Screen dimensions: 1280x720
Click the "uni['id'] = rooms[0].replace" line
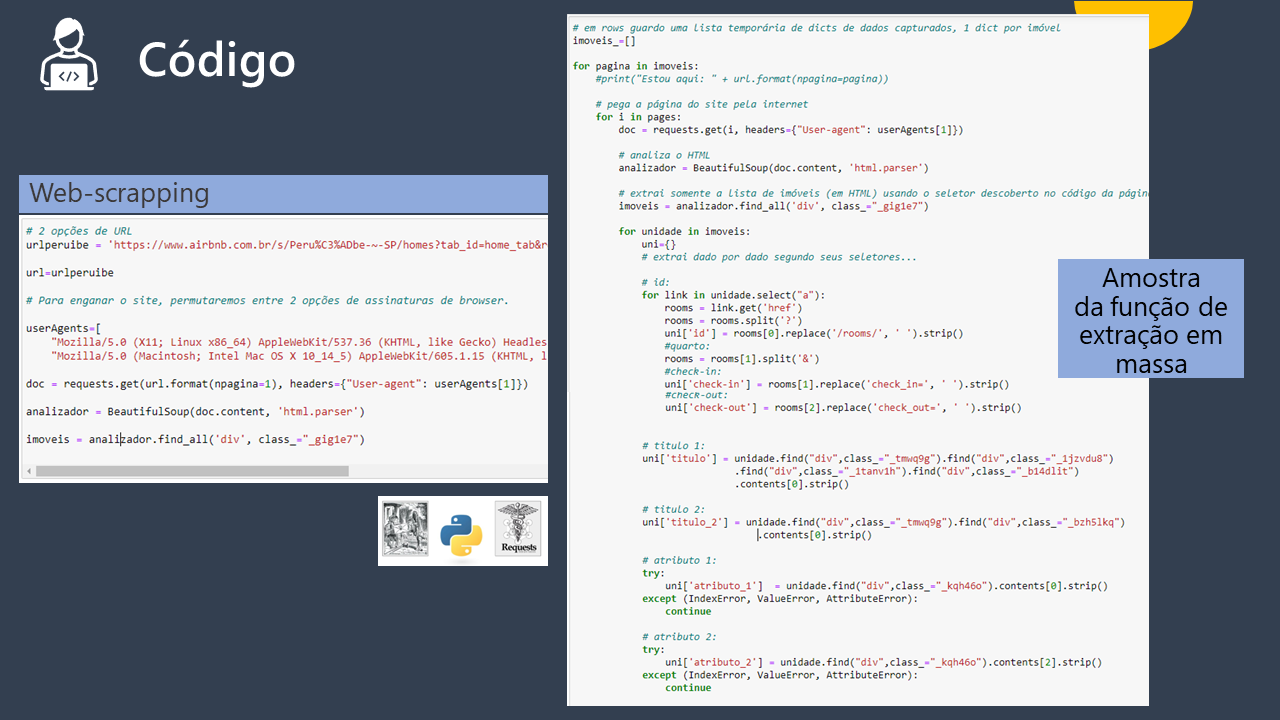coord(814,333)
